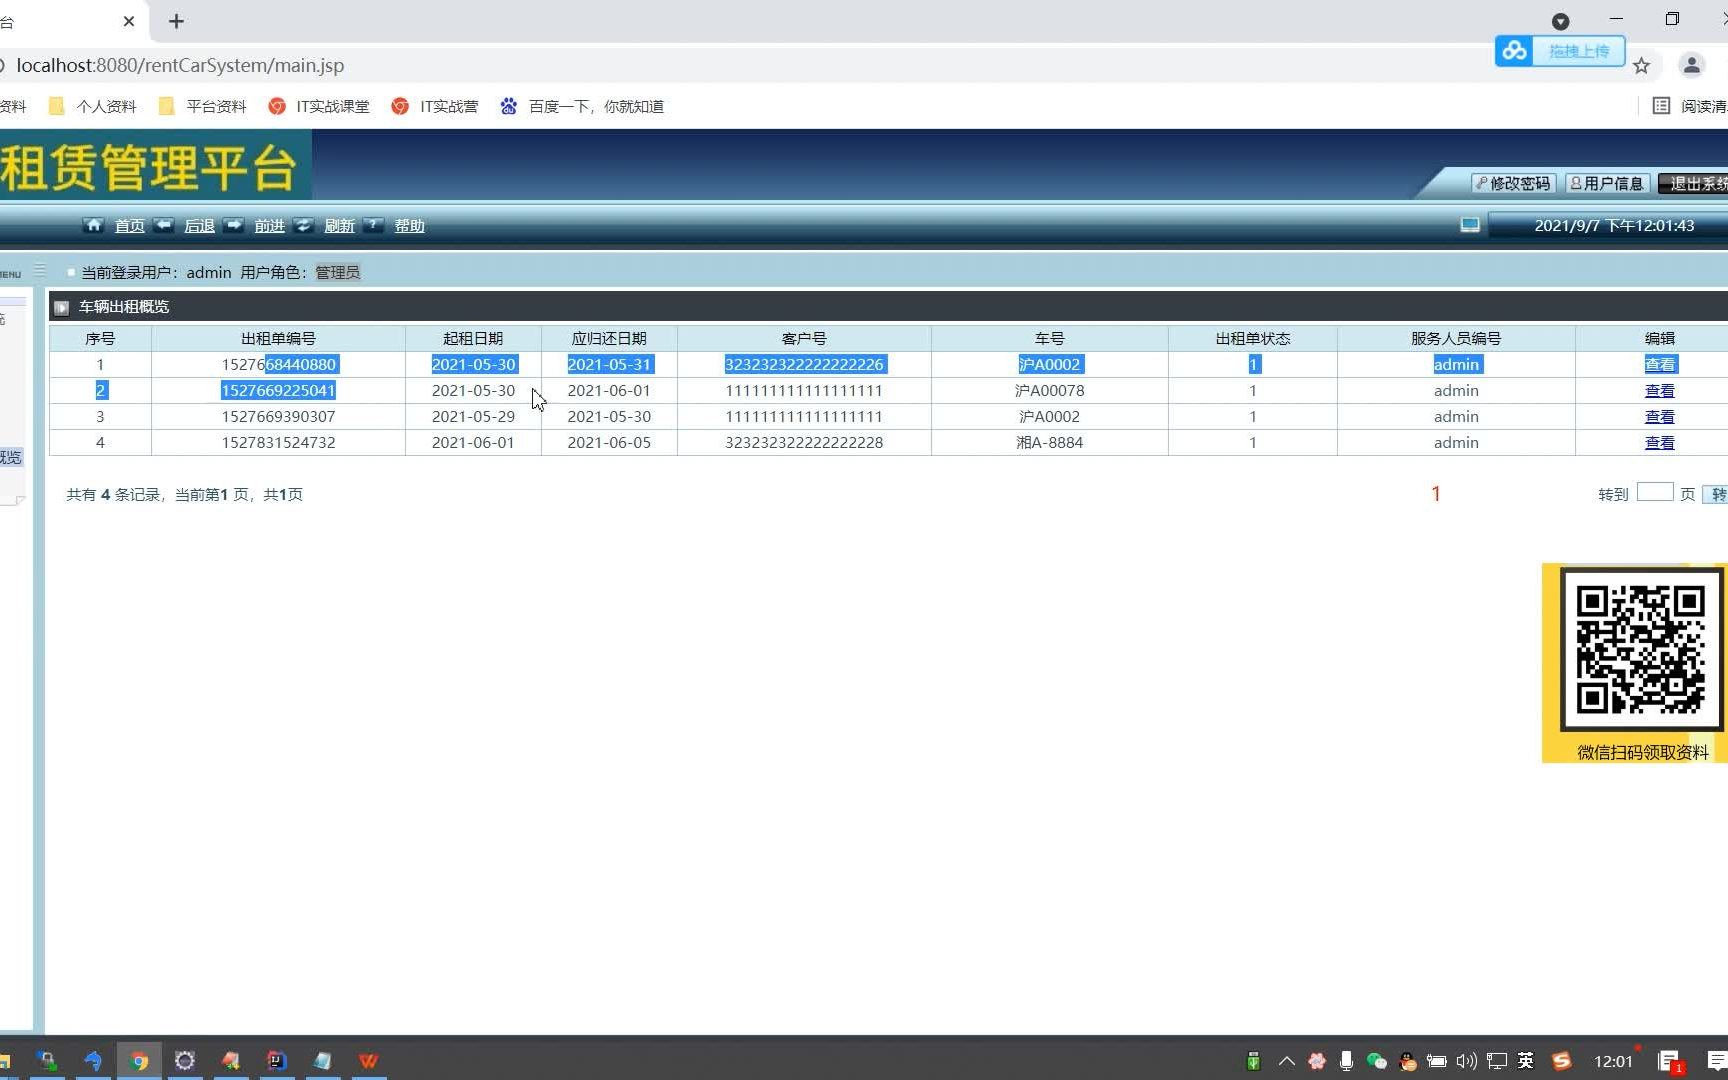Viewport: 1728px width, 1080px height.
Task: Toggle the bookmark star in the address bar
Action: 1641,65
